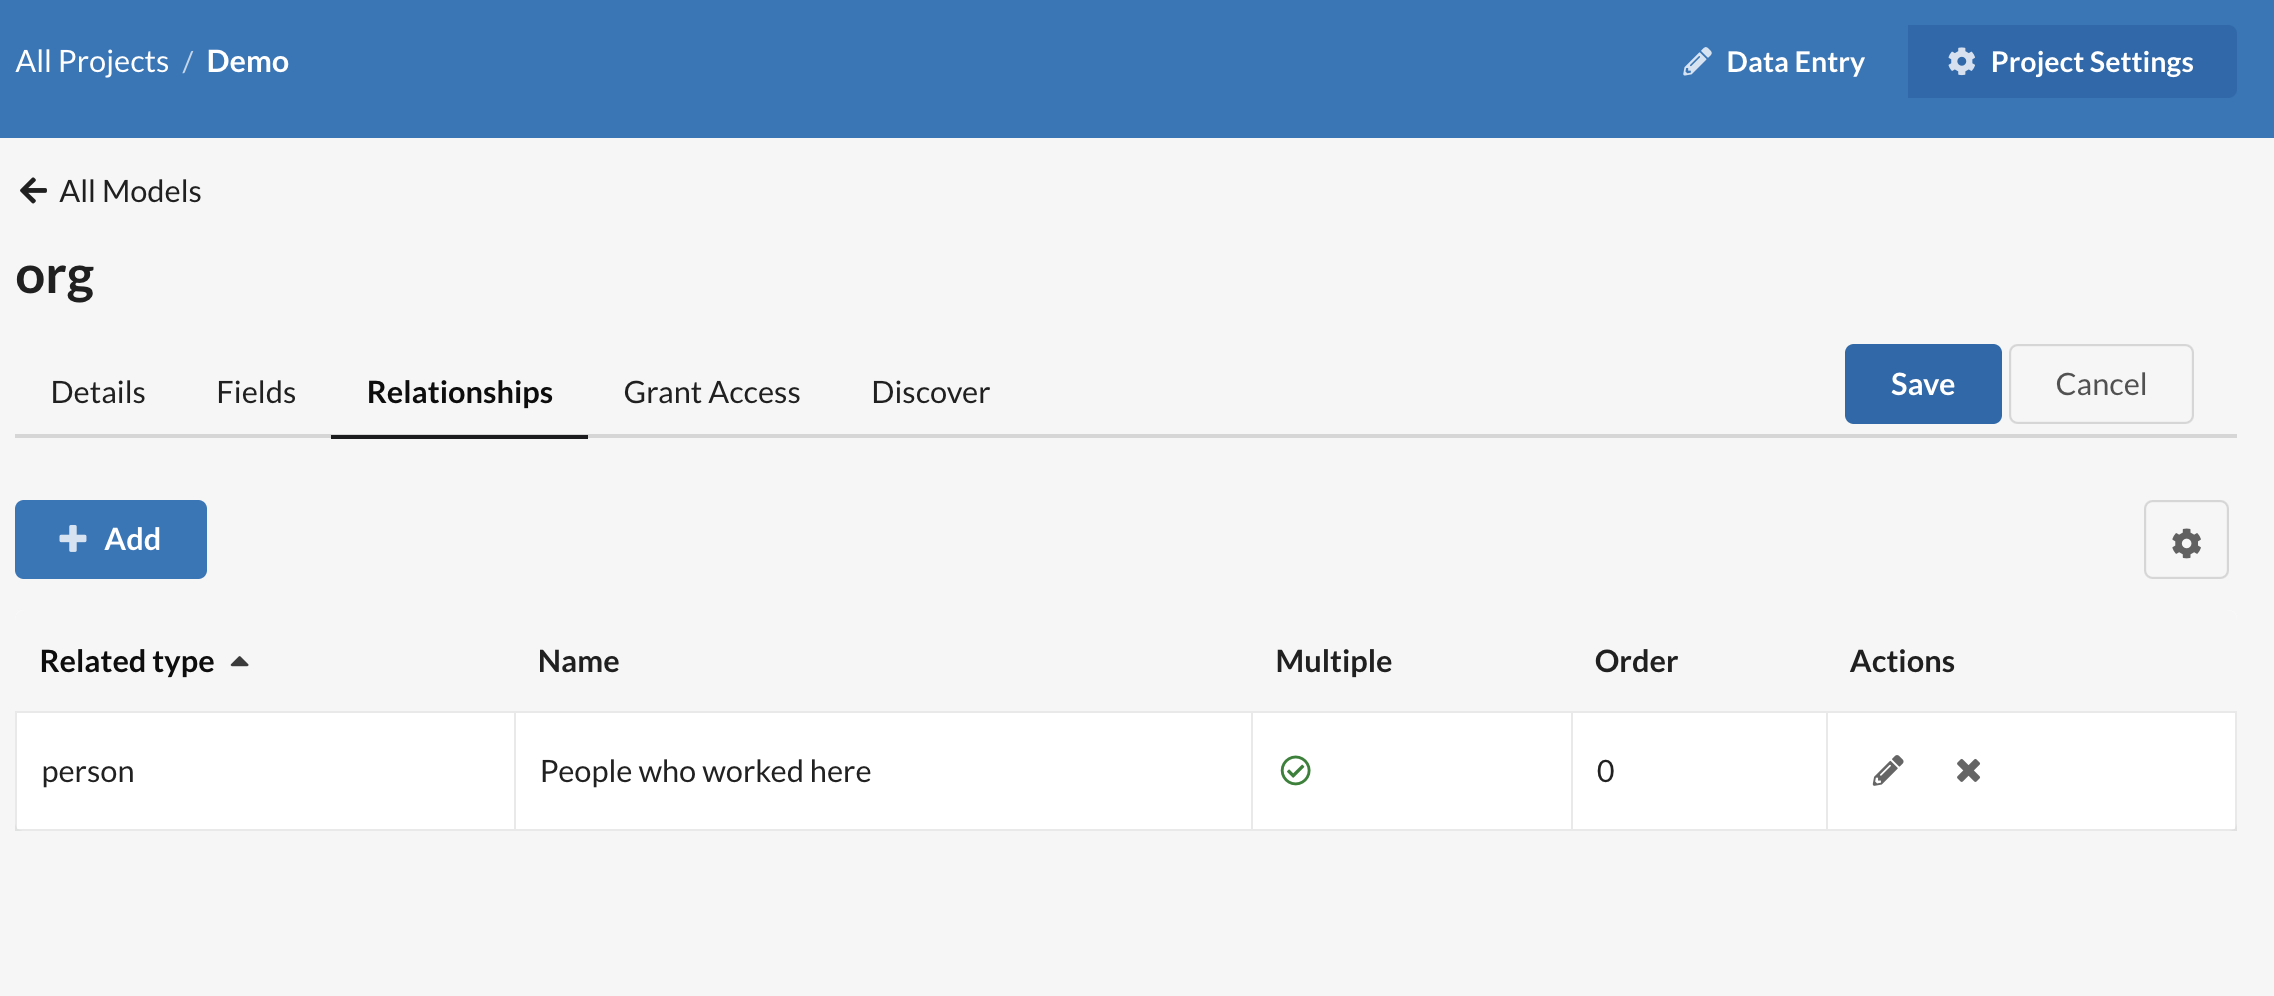The image size is (2274, 996).
Task: Click the order value 0 cell
Action: tap(1699, 771)
